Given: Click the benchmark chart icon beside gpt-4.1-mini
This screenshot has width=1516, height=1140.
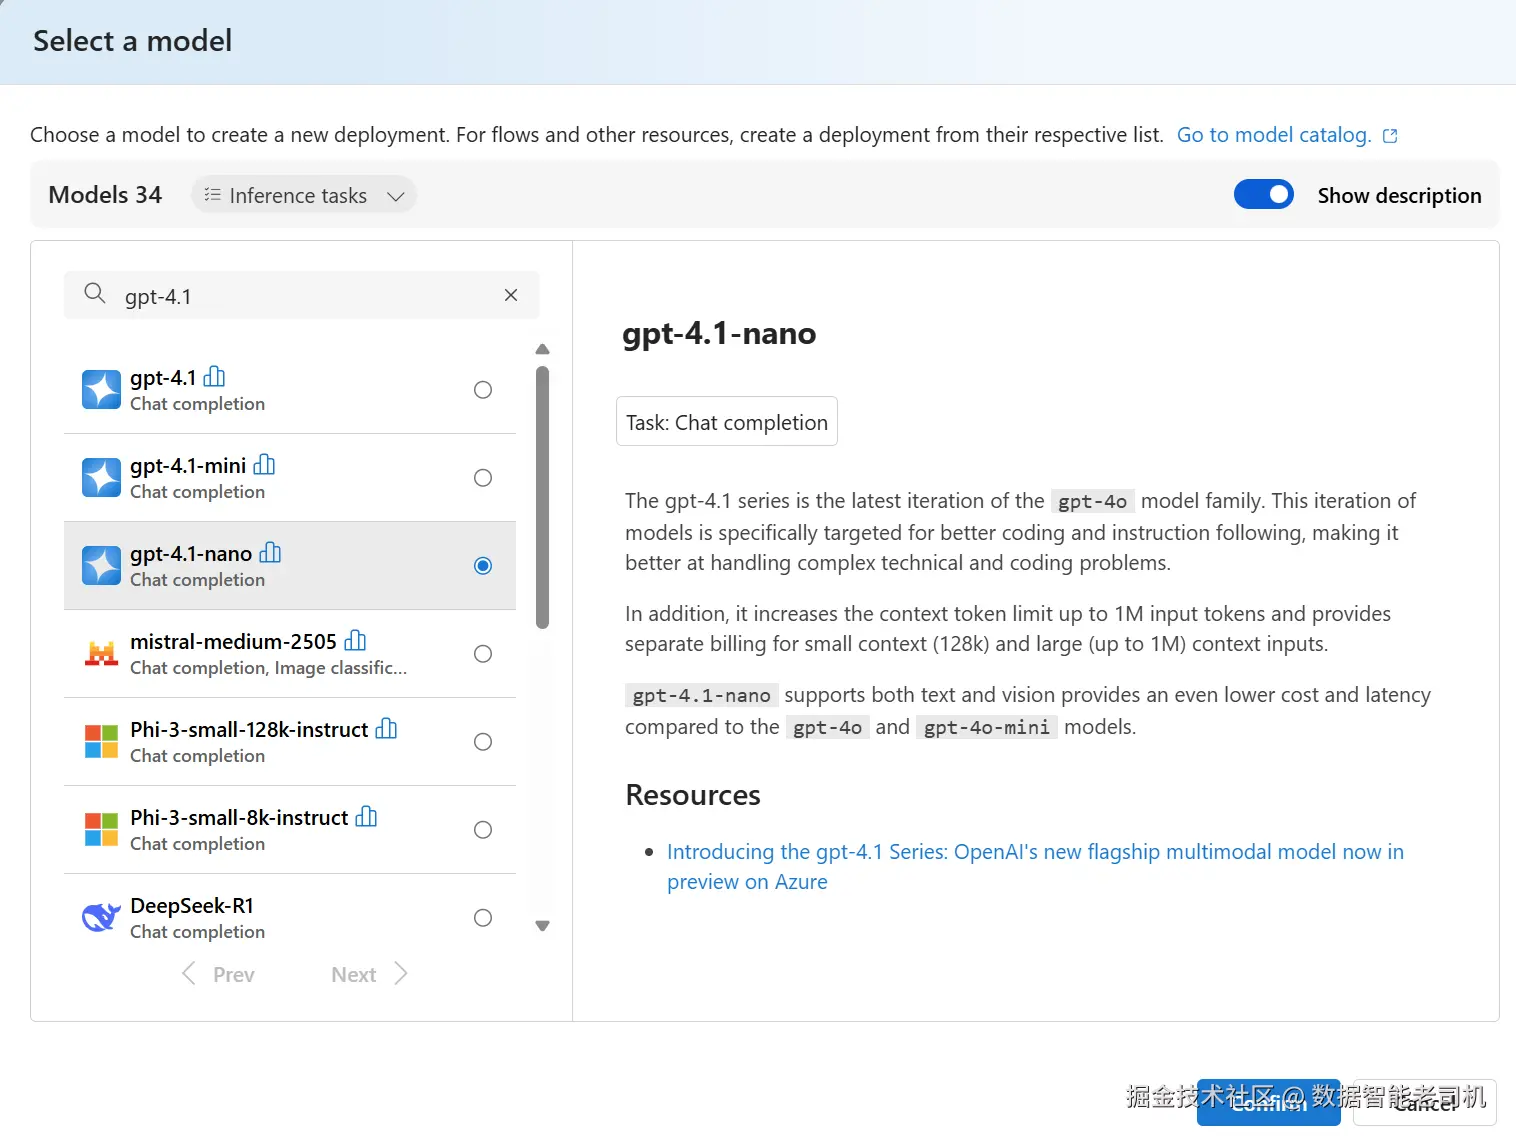Looking at the screenshot, I should pos(264,465).
